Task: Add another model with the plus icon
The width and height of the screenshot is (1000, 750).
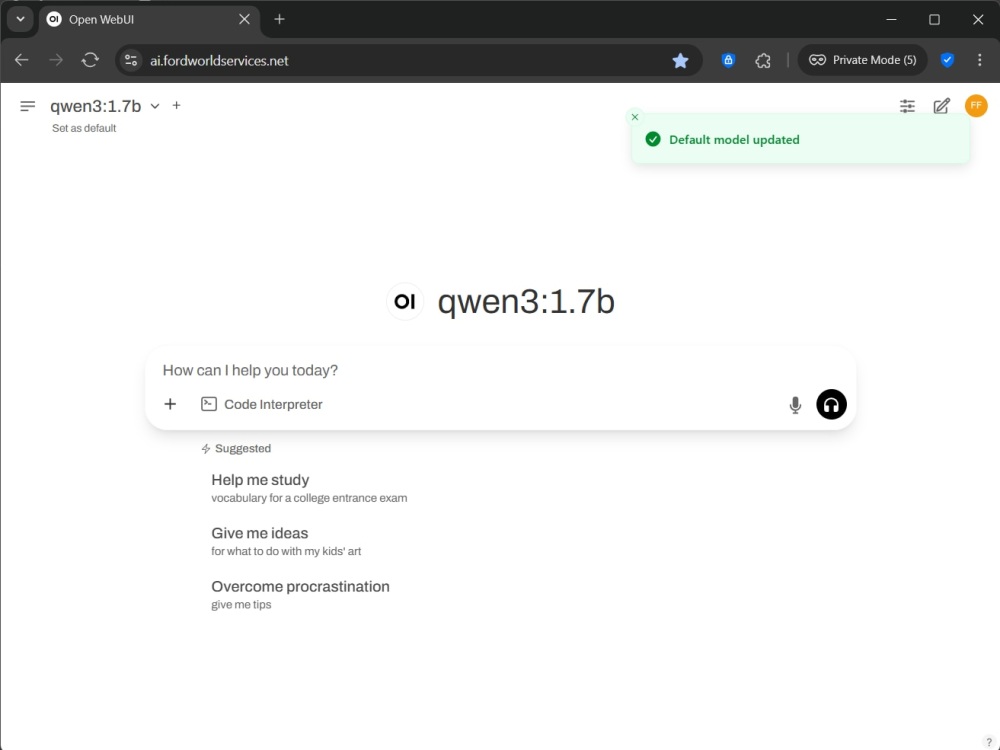Action: (x=177, y=105)
